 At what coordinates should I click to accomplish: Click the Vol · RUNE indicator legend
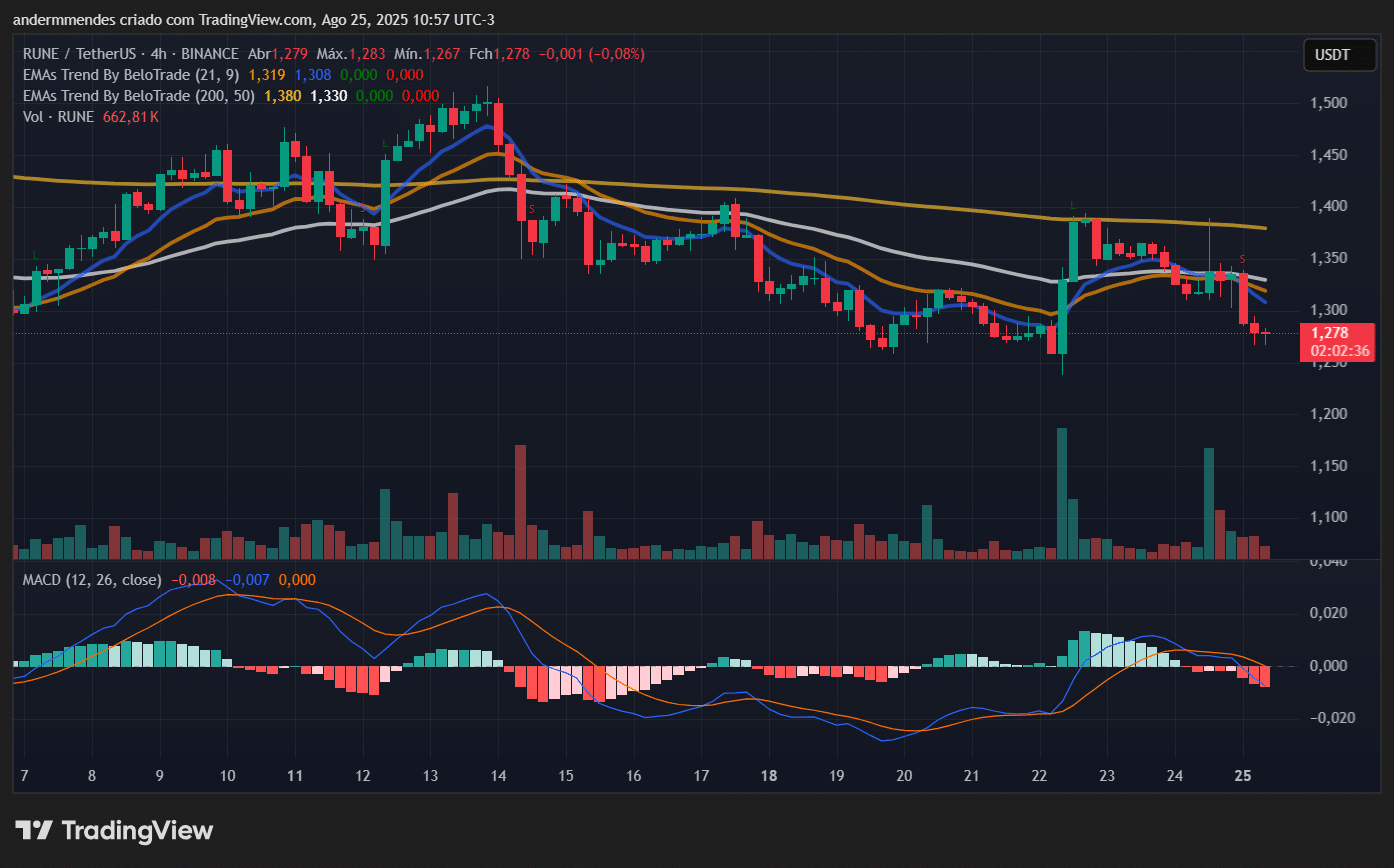pos(58,117)
